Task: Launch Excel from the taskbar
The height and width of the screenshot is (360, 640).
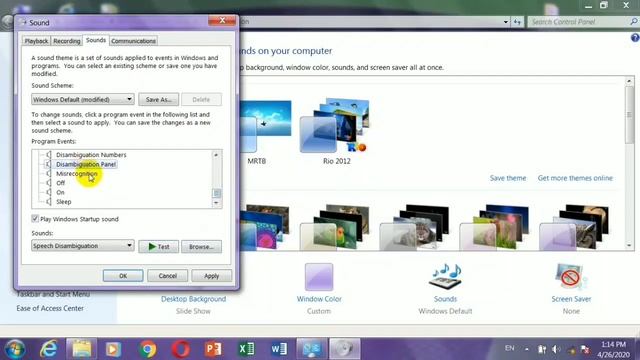Action: [x=246, y=349]
